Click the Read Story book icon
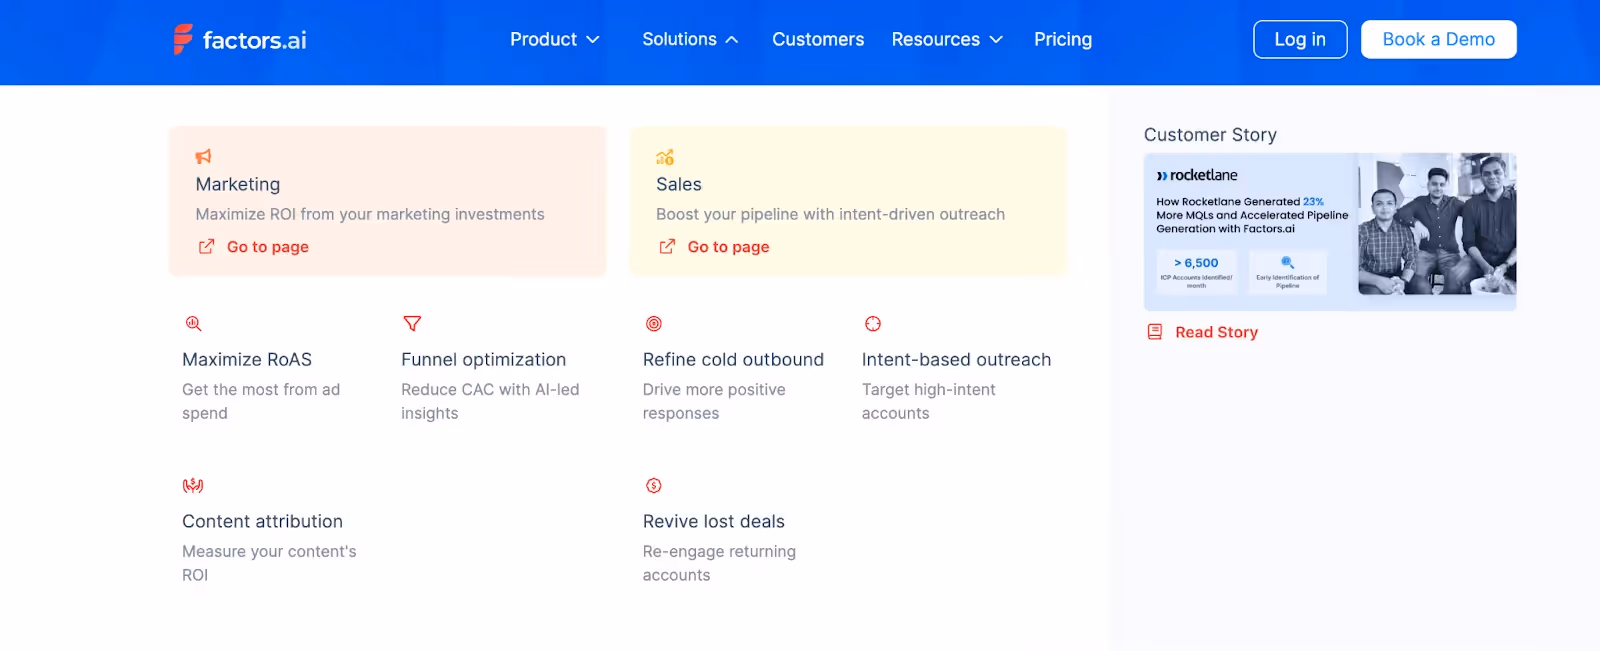 1155,332
